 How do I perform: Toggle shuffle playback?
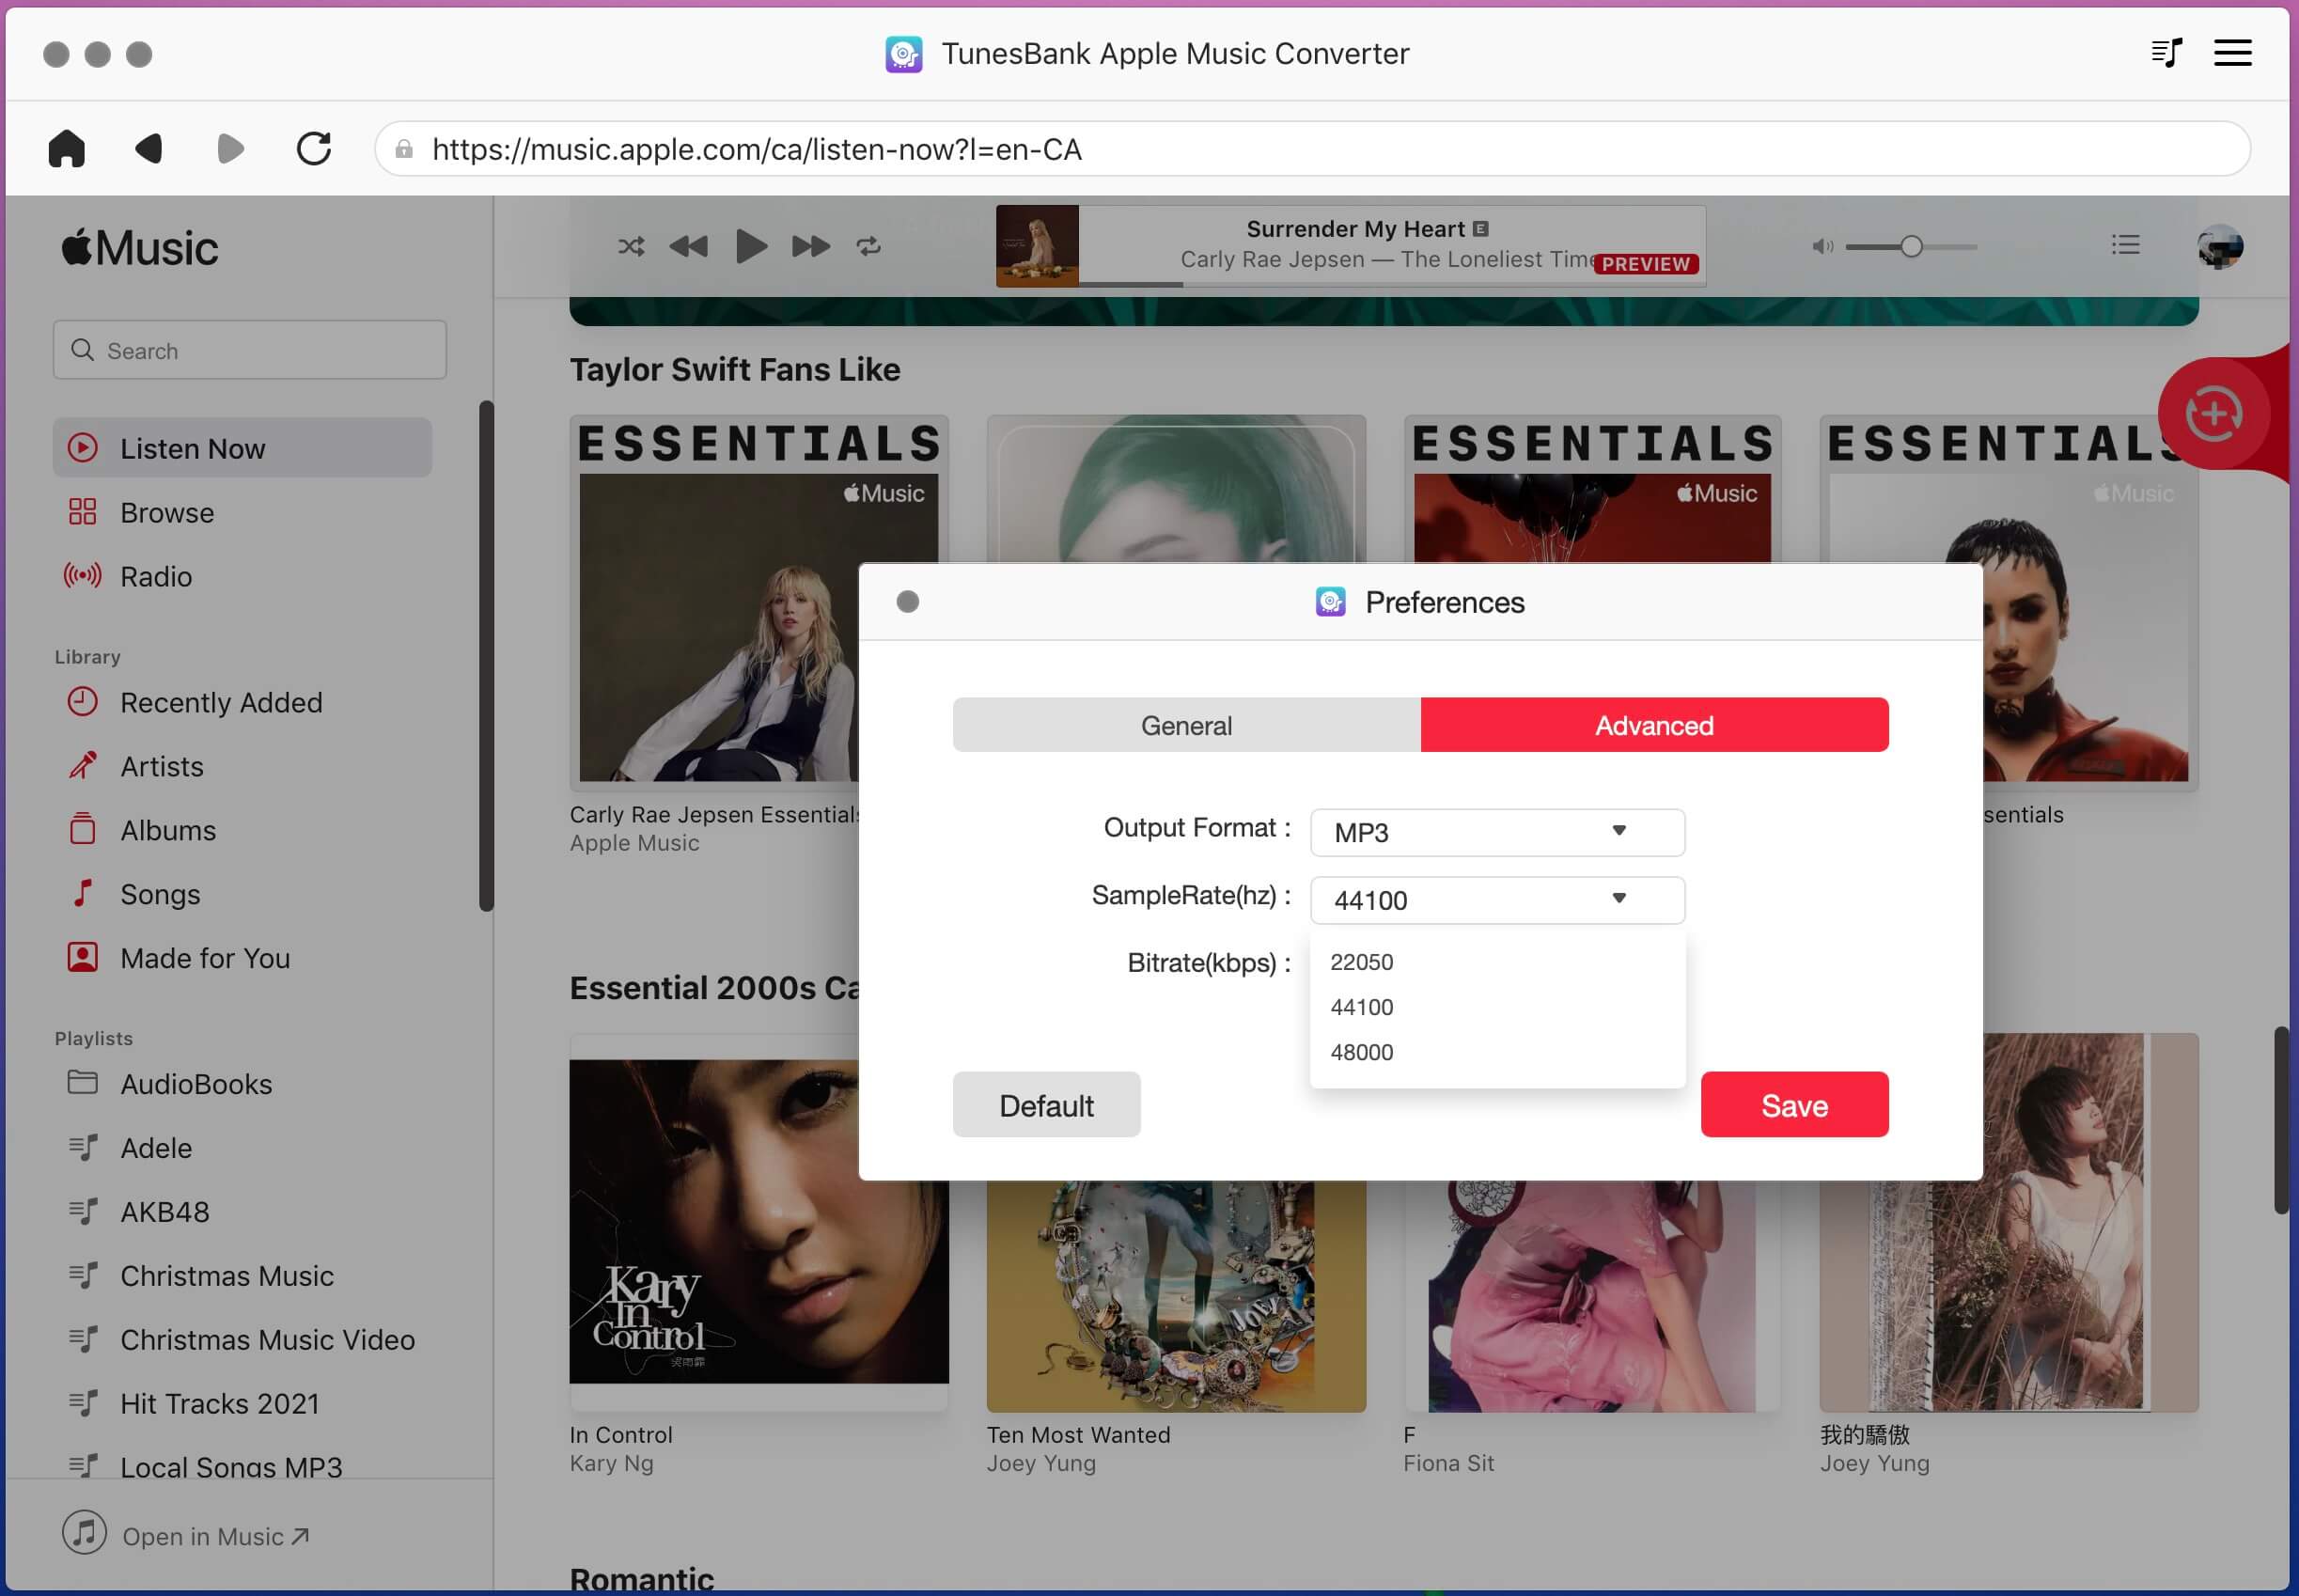(x=631, y=246)
